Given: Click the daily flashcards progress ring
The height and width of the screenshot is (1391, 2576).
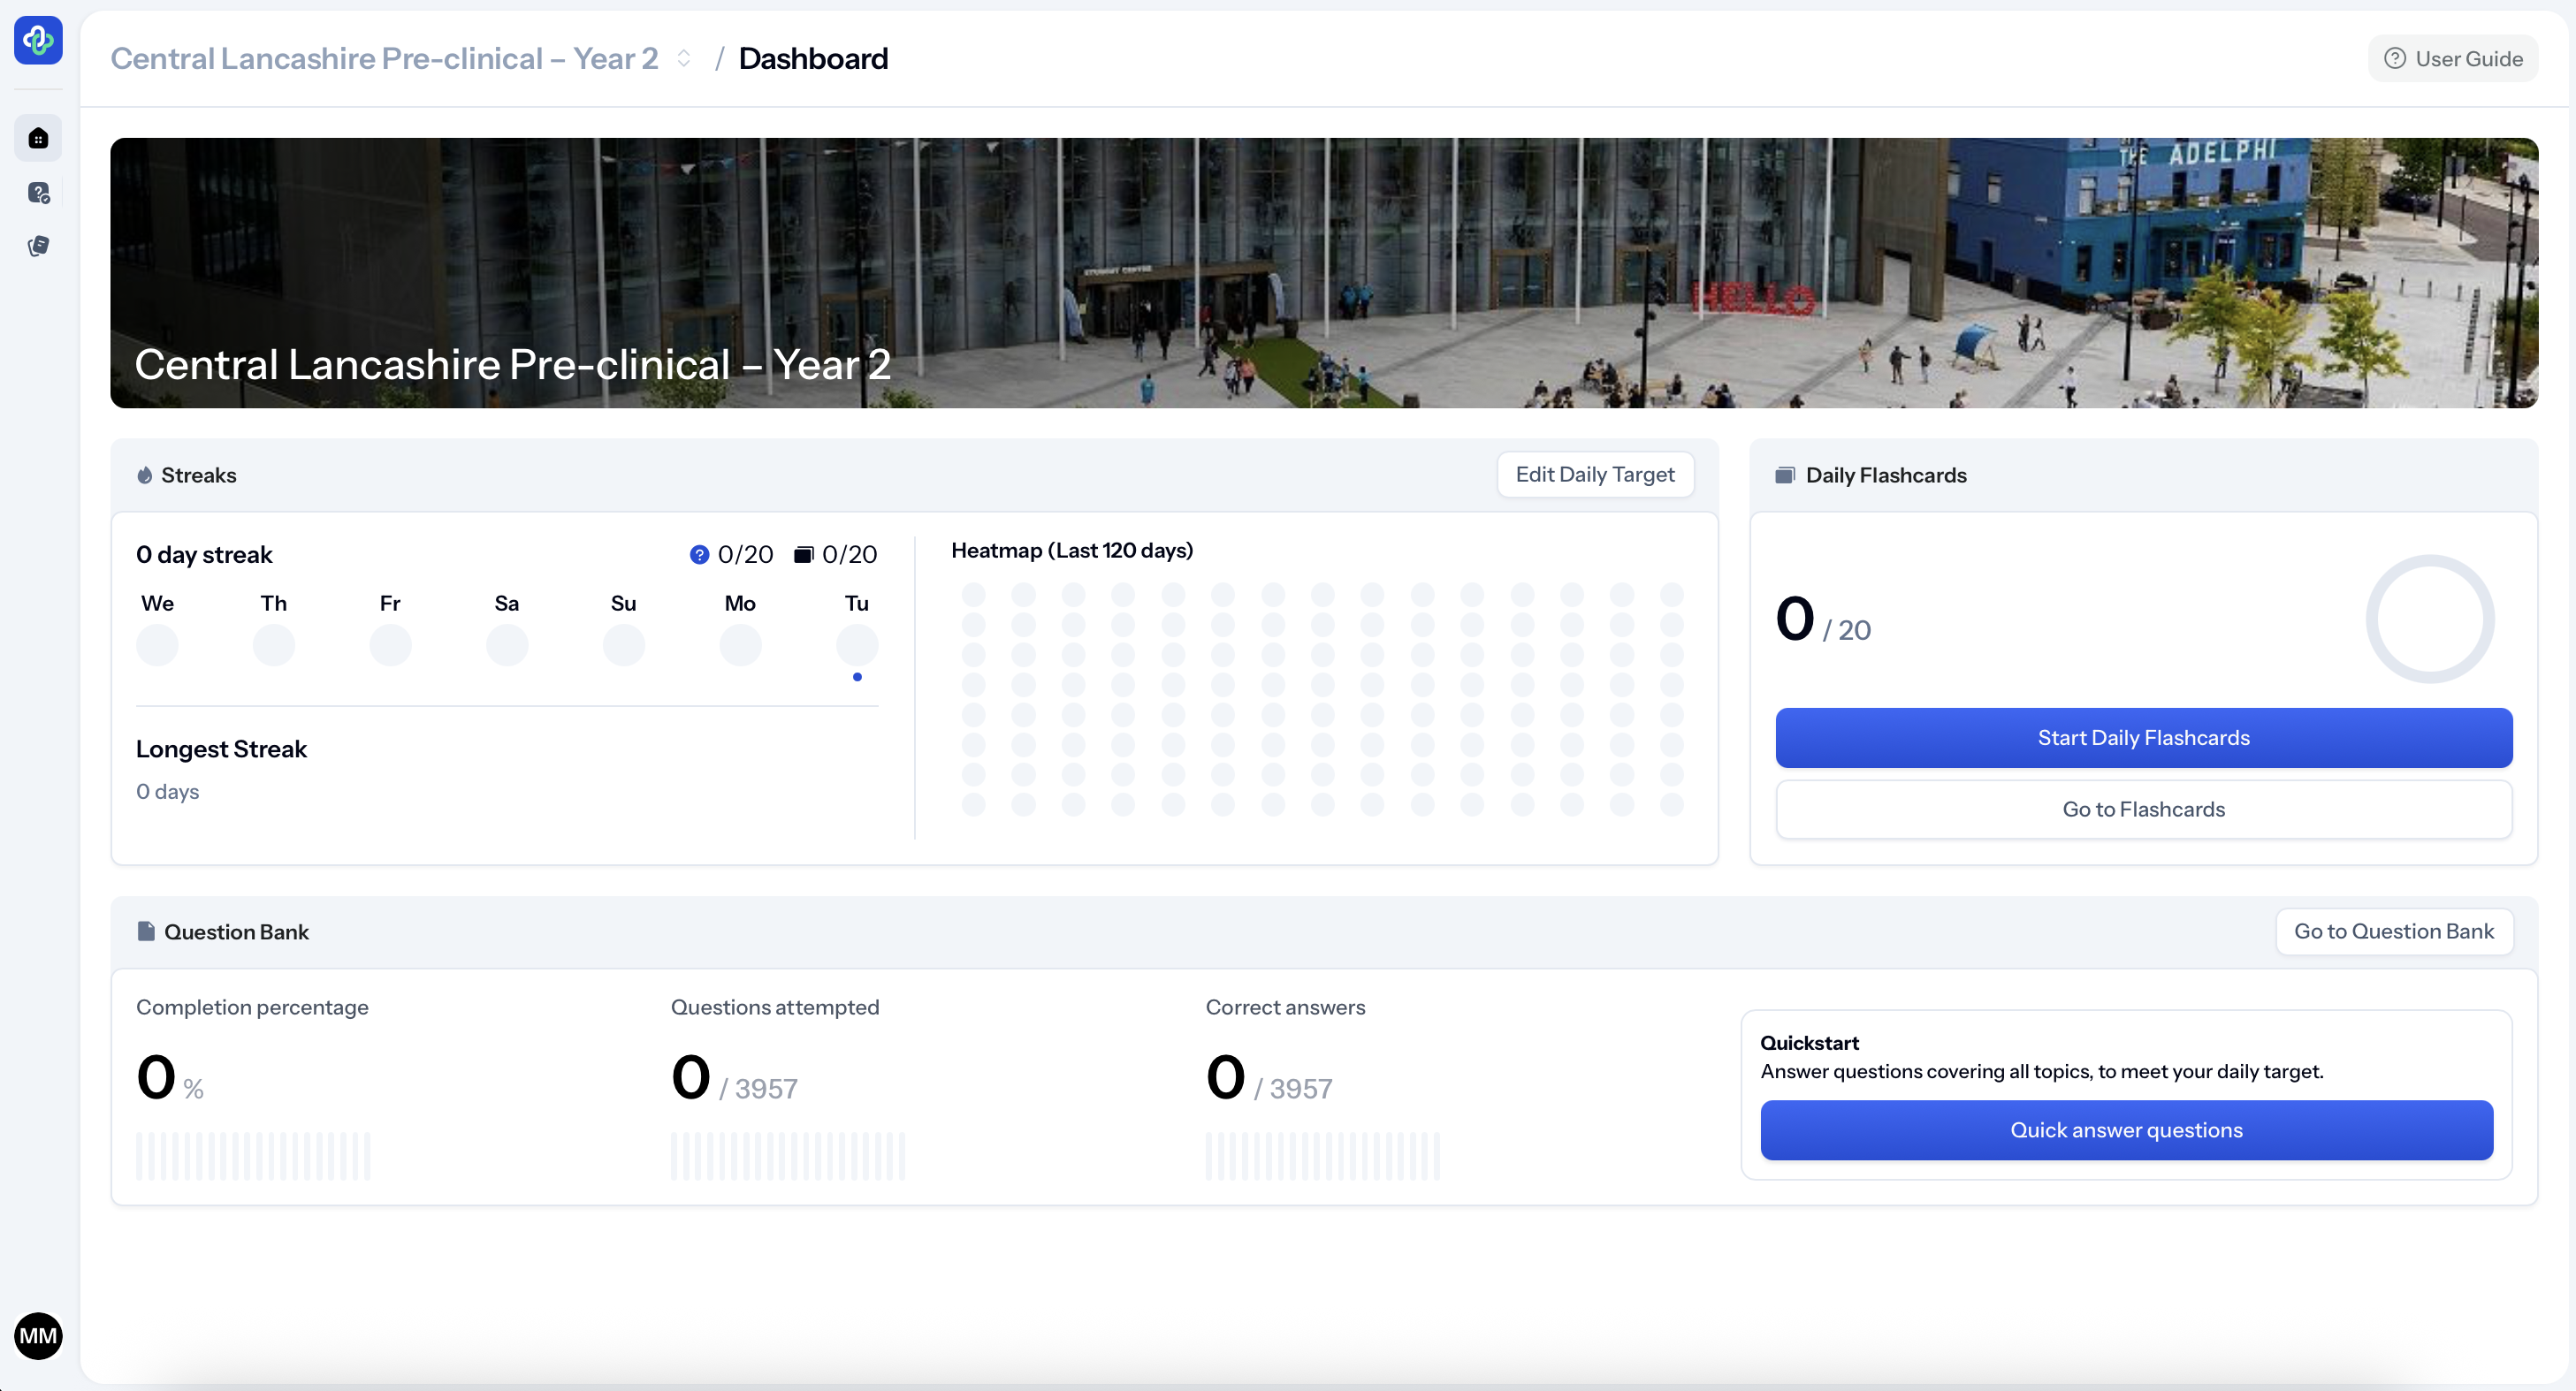Looking at the screenshot, I should pyautogui.click(x=2429, y=619).
